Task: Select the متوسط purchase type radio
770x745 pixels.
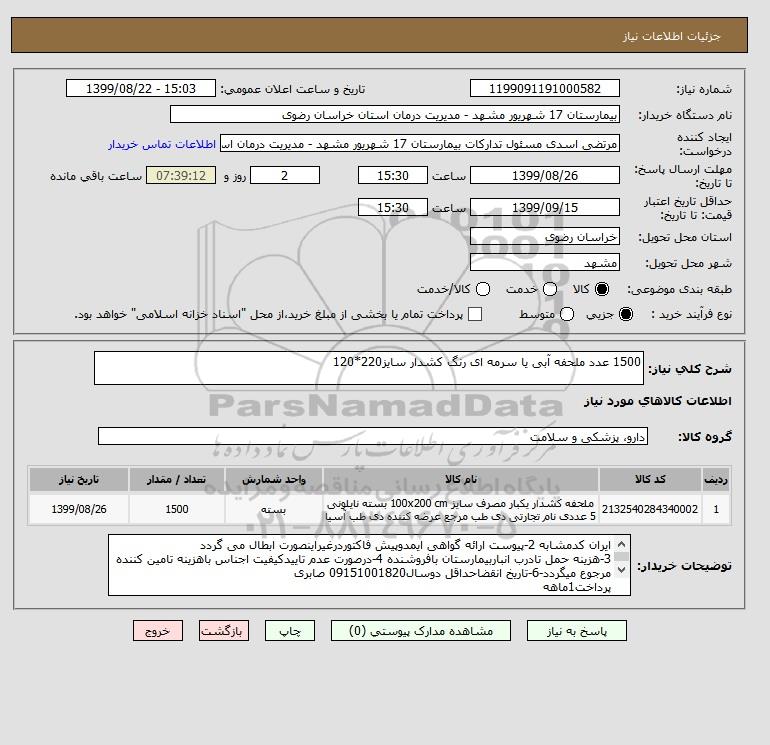Action: point(567,314)
